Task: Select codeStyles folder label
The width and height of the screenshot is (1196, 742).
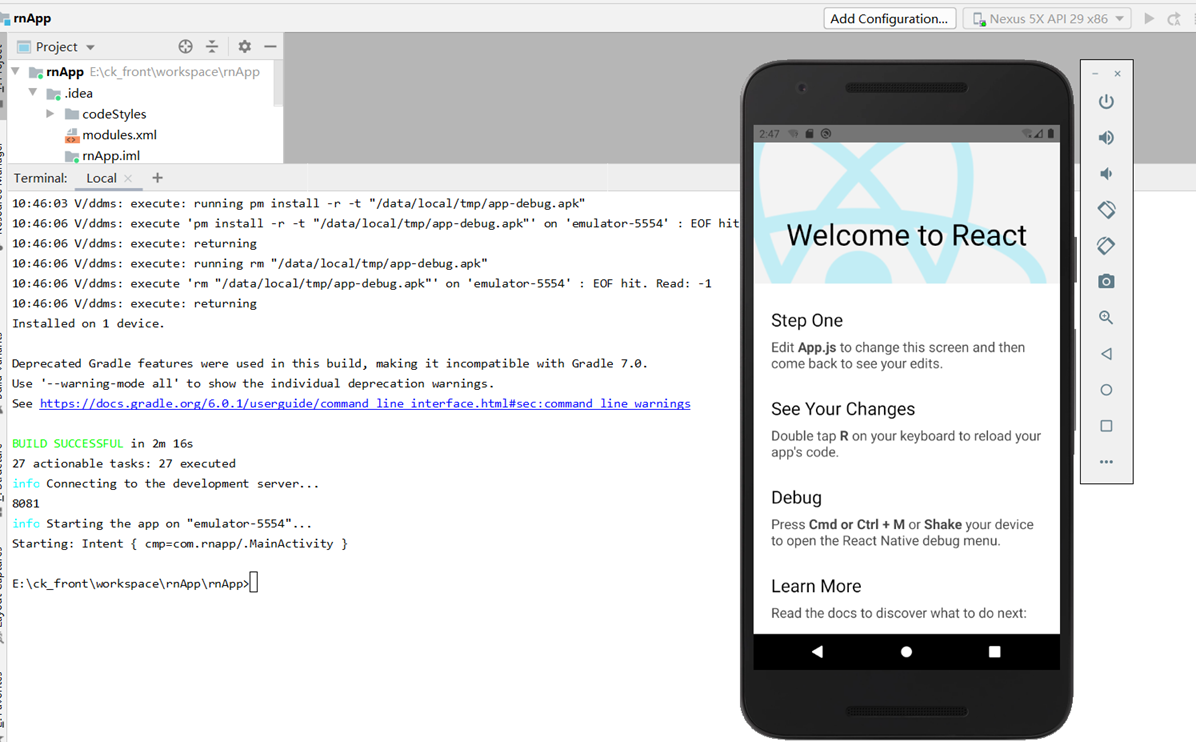Action: point(114,114)
